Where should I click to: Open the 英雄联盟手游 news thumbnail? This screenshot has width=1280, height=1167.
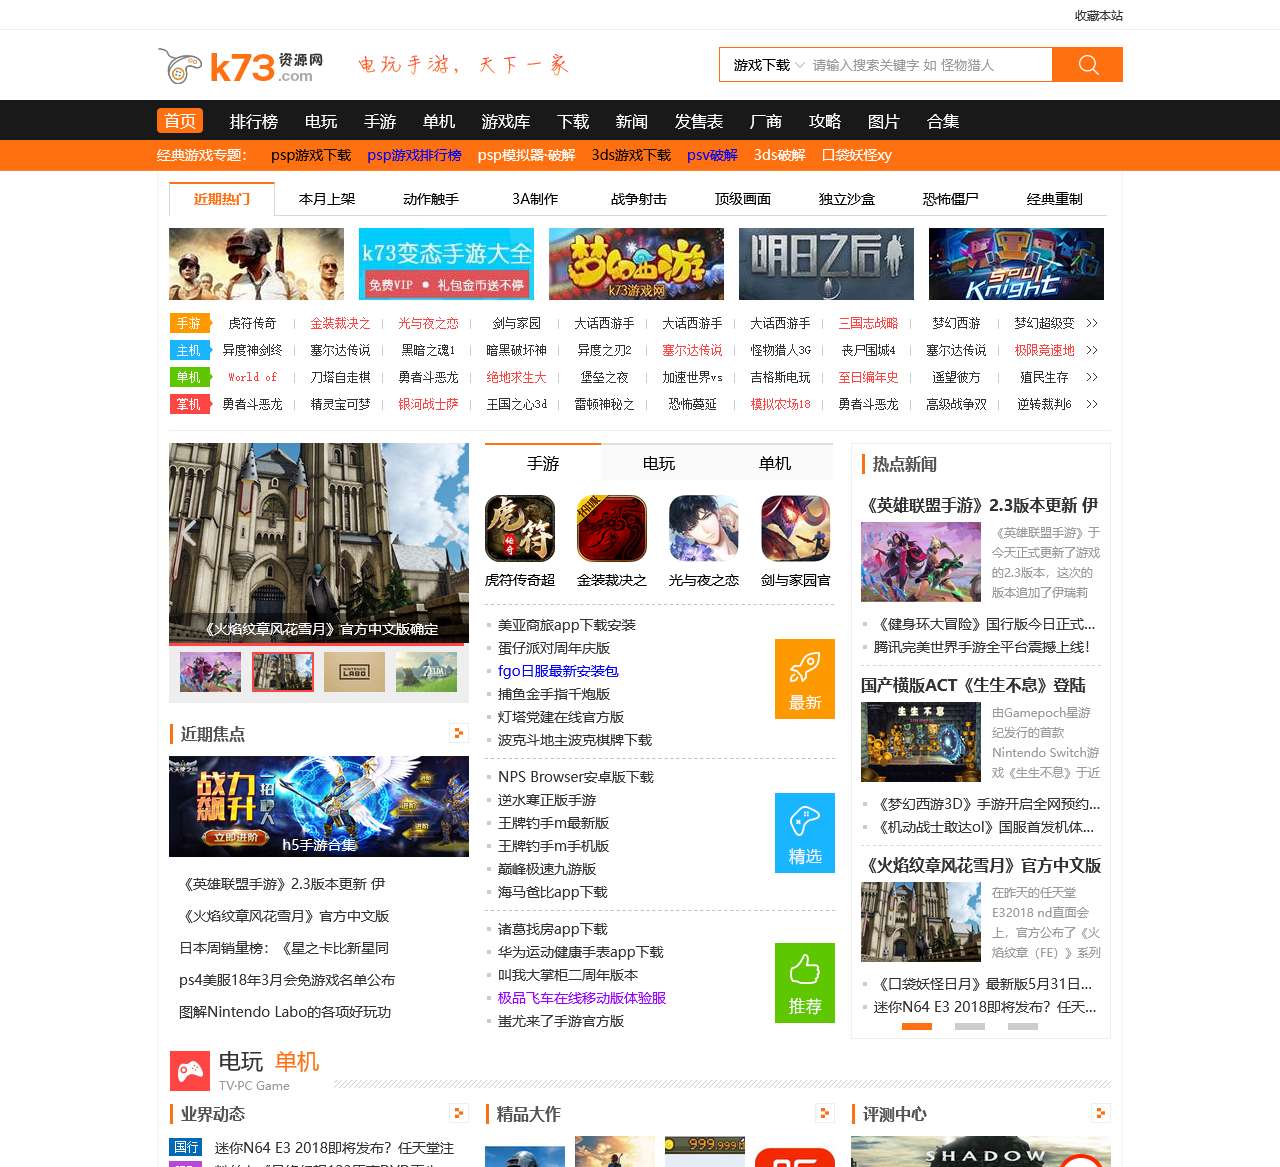(x=921, y=562)
